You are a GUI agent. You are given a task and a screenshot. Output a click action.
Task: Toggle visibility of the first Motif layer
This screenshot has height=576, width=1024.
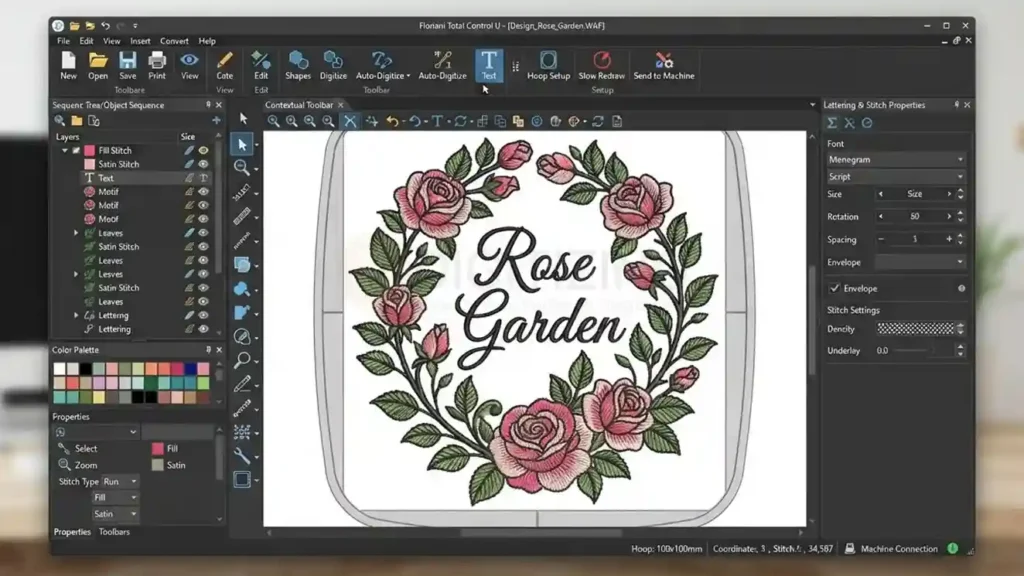(x=204, y=191)
